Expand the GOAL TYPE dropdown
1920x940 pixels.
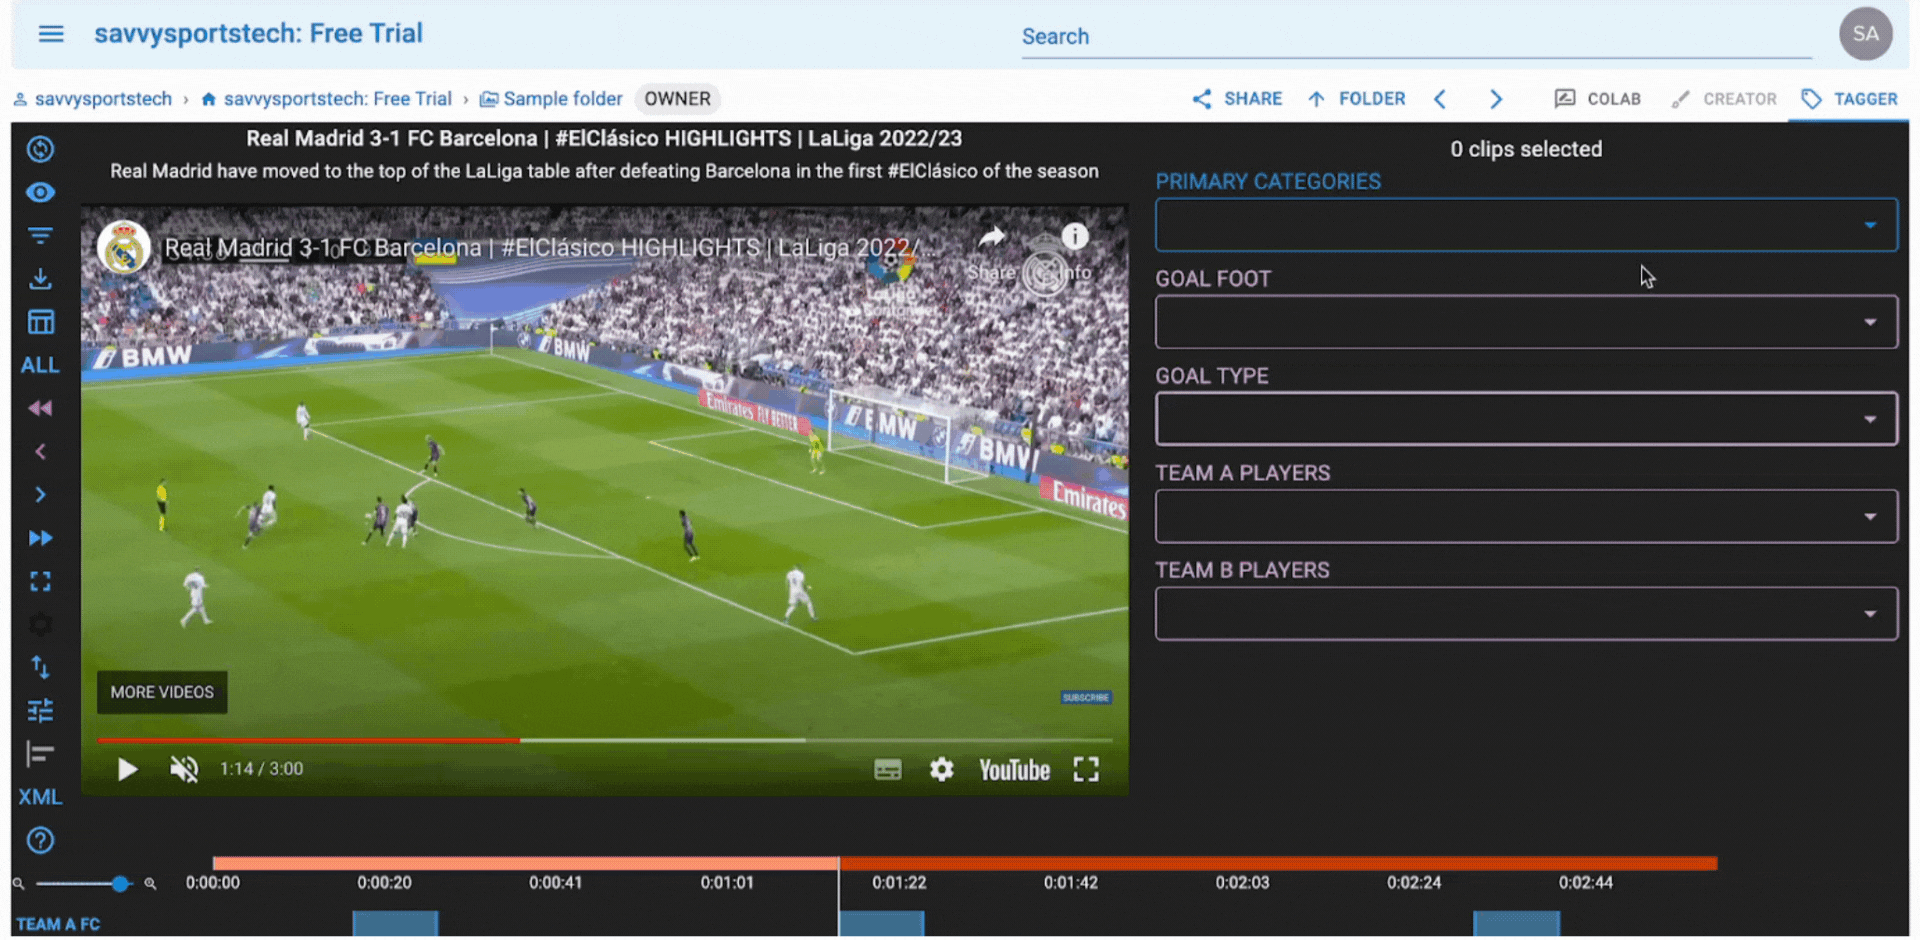[1526, 419]
